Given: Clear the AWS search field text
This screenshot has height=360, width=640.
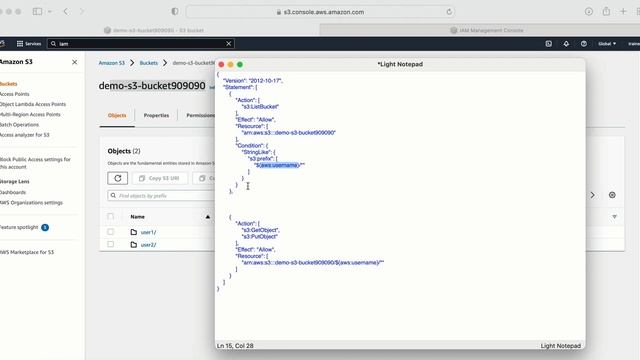Looking at the screenshot, I should [229, 44].
